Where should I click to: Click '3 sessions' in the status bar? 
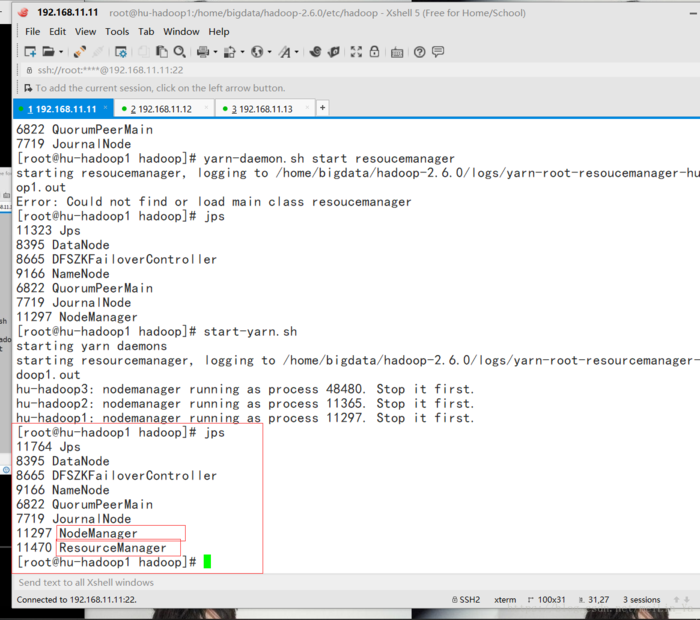click(642, 599)
